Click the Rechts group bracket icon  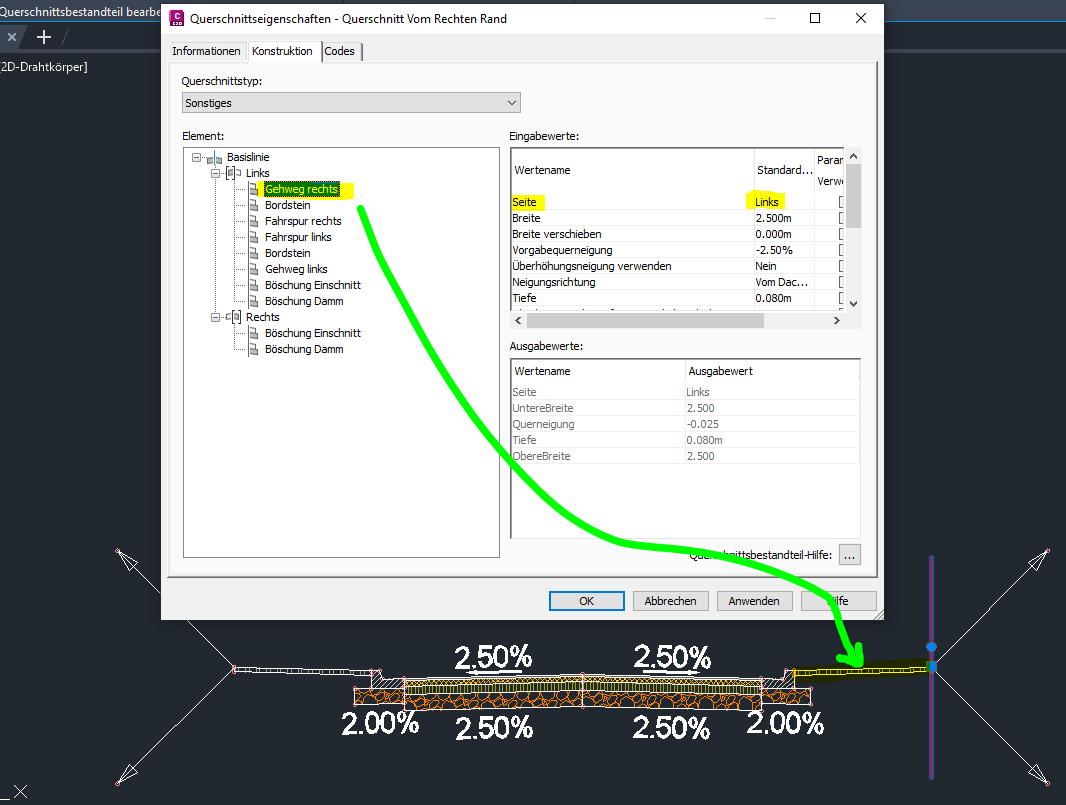234,317
